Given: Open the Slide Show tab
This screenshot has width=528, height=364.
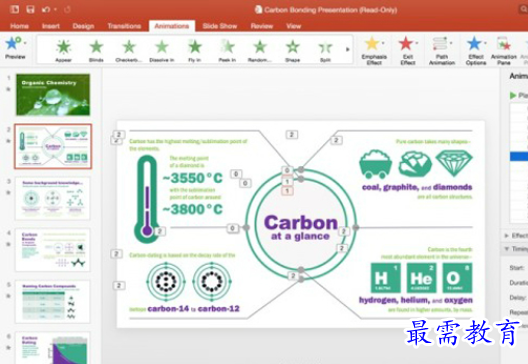Looking at the screenshot, I should click(x=220, y=26).
